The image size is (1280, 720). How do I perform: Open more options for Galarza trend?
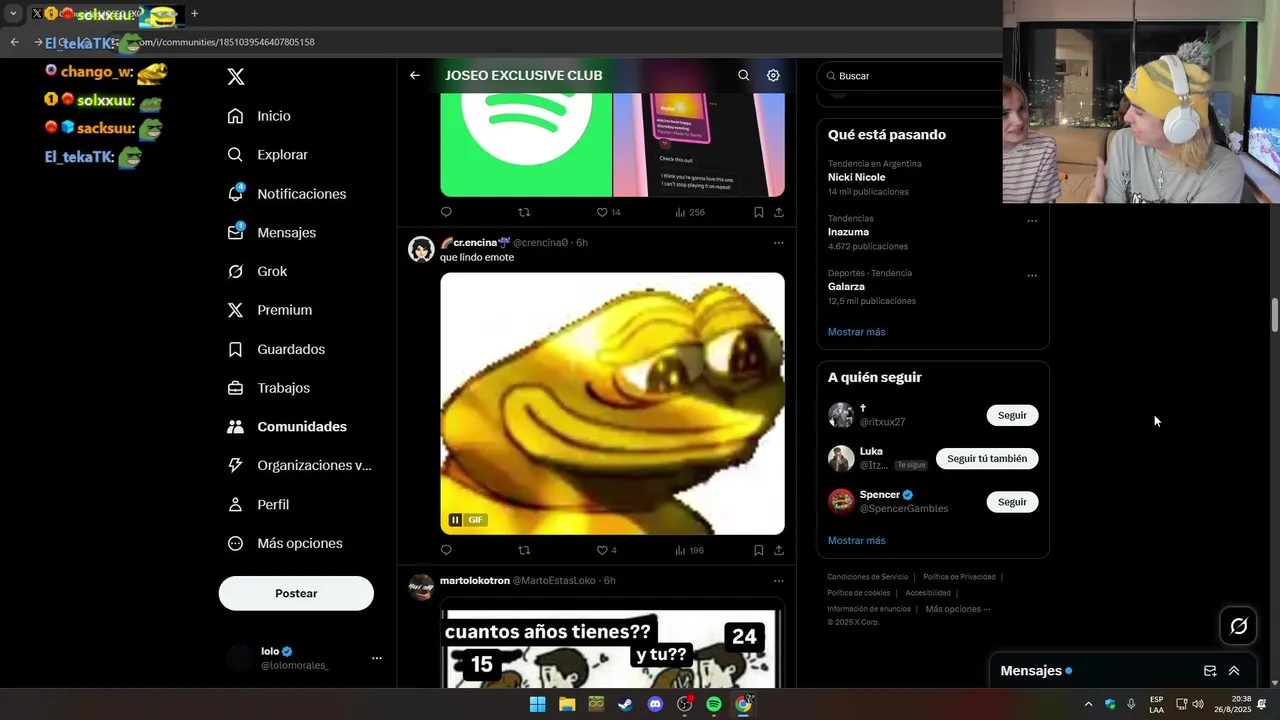(x=1032, y=276)
